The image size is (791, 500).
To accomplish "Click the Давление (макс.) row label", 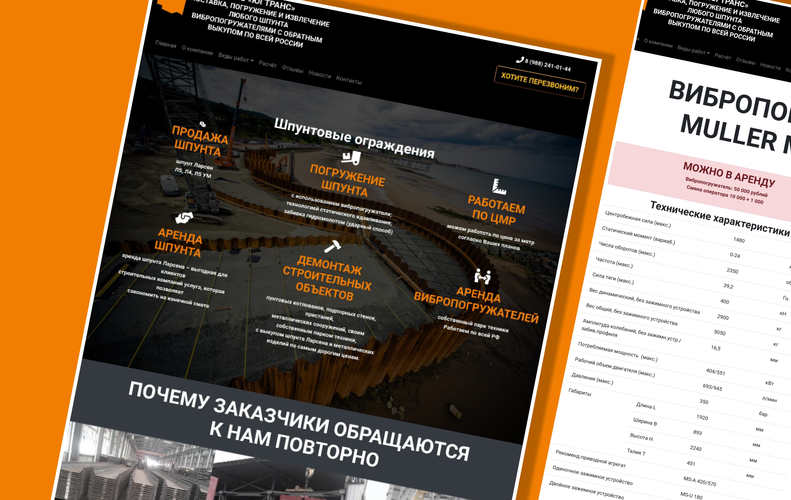I will tap(592, 378).
